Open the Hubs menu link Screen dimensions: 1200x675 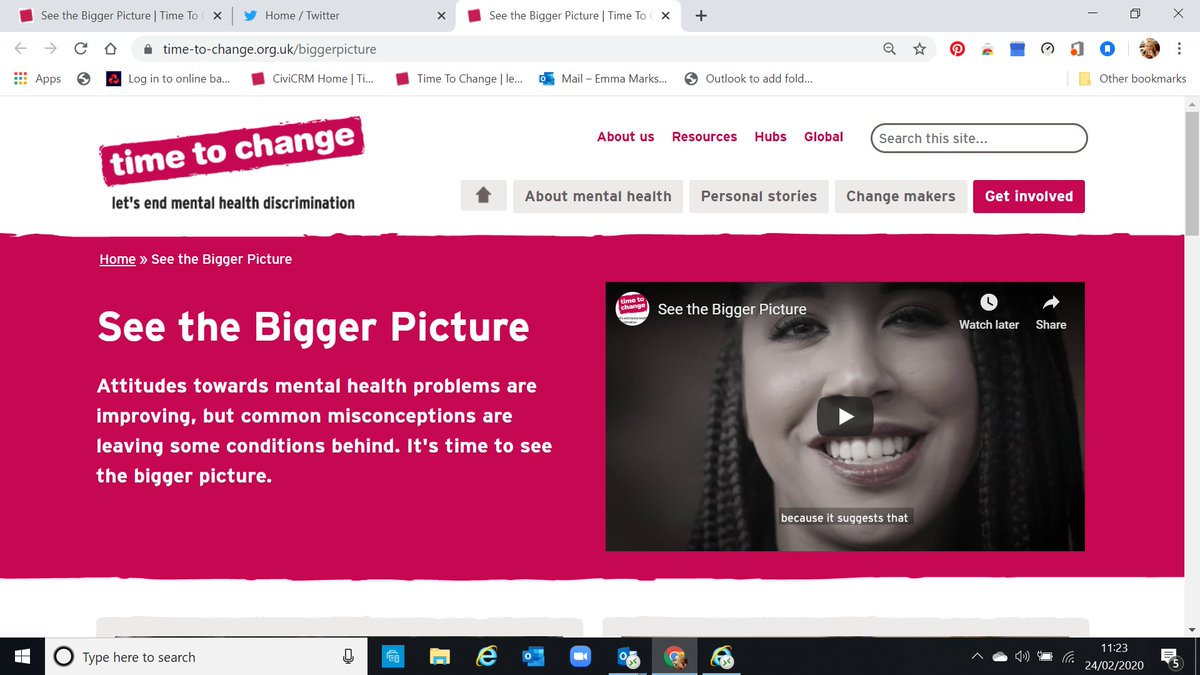[770, 137]
